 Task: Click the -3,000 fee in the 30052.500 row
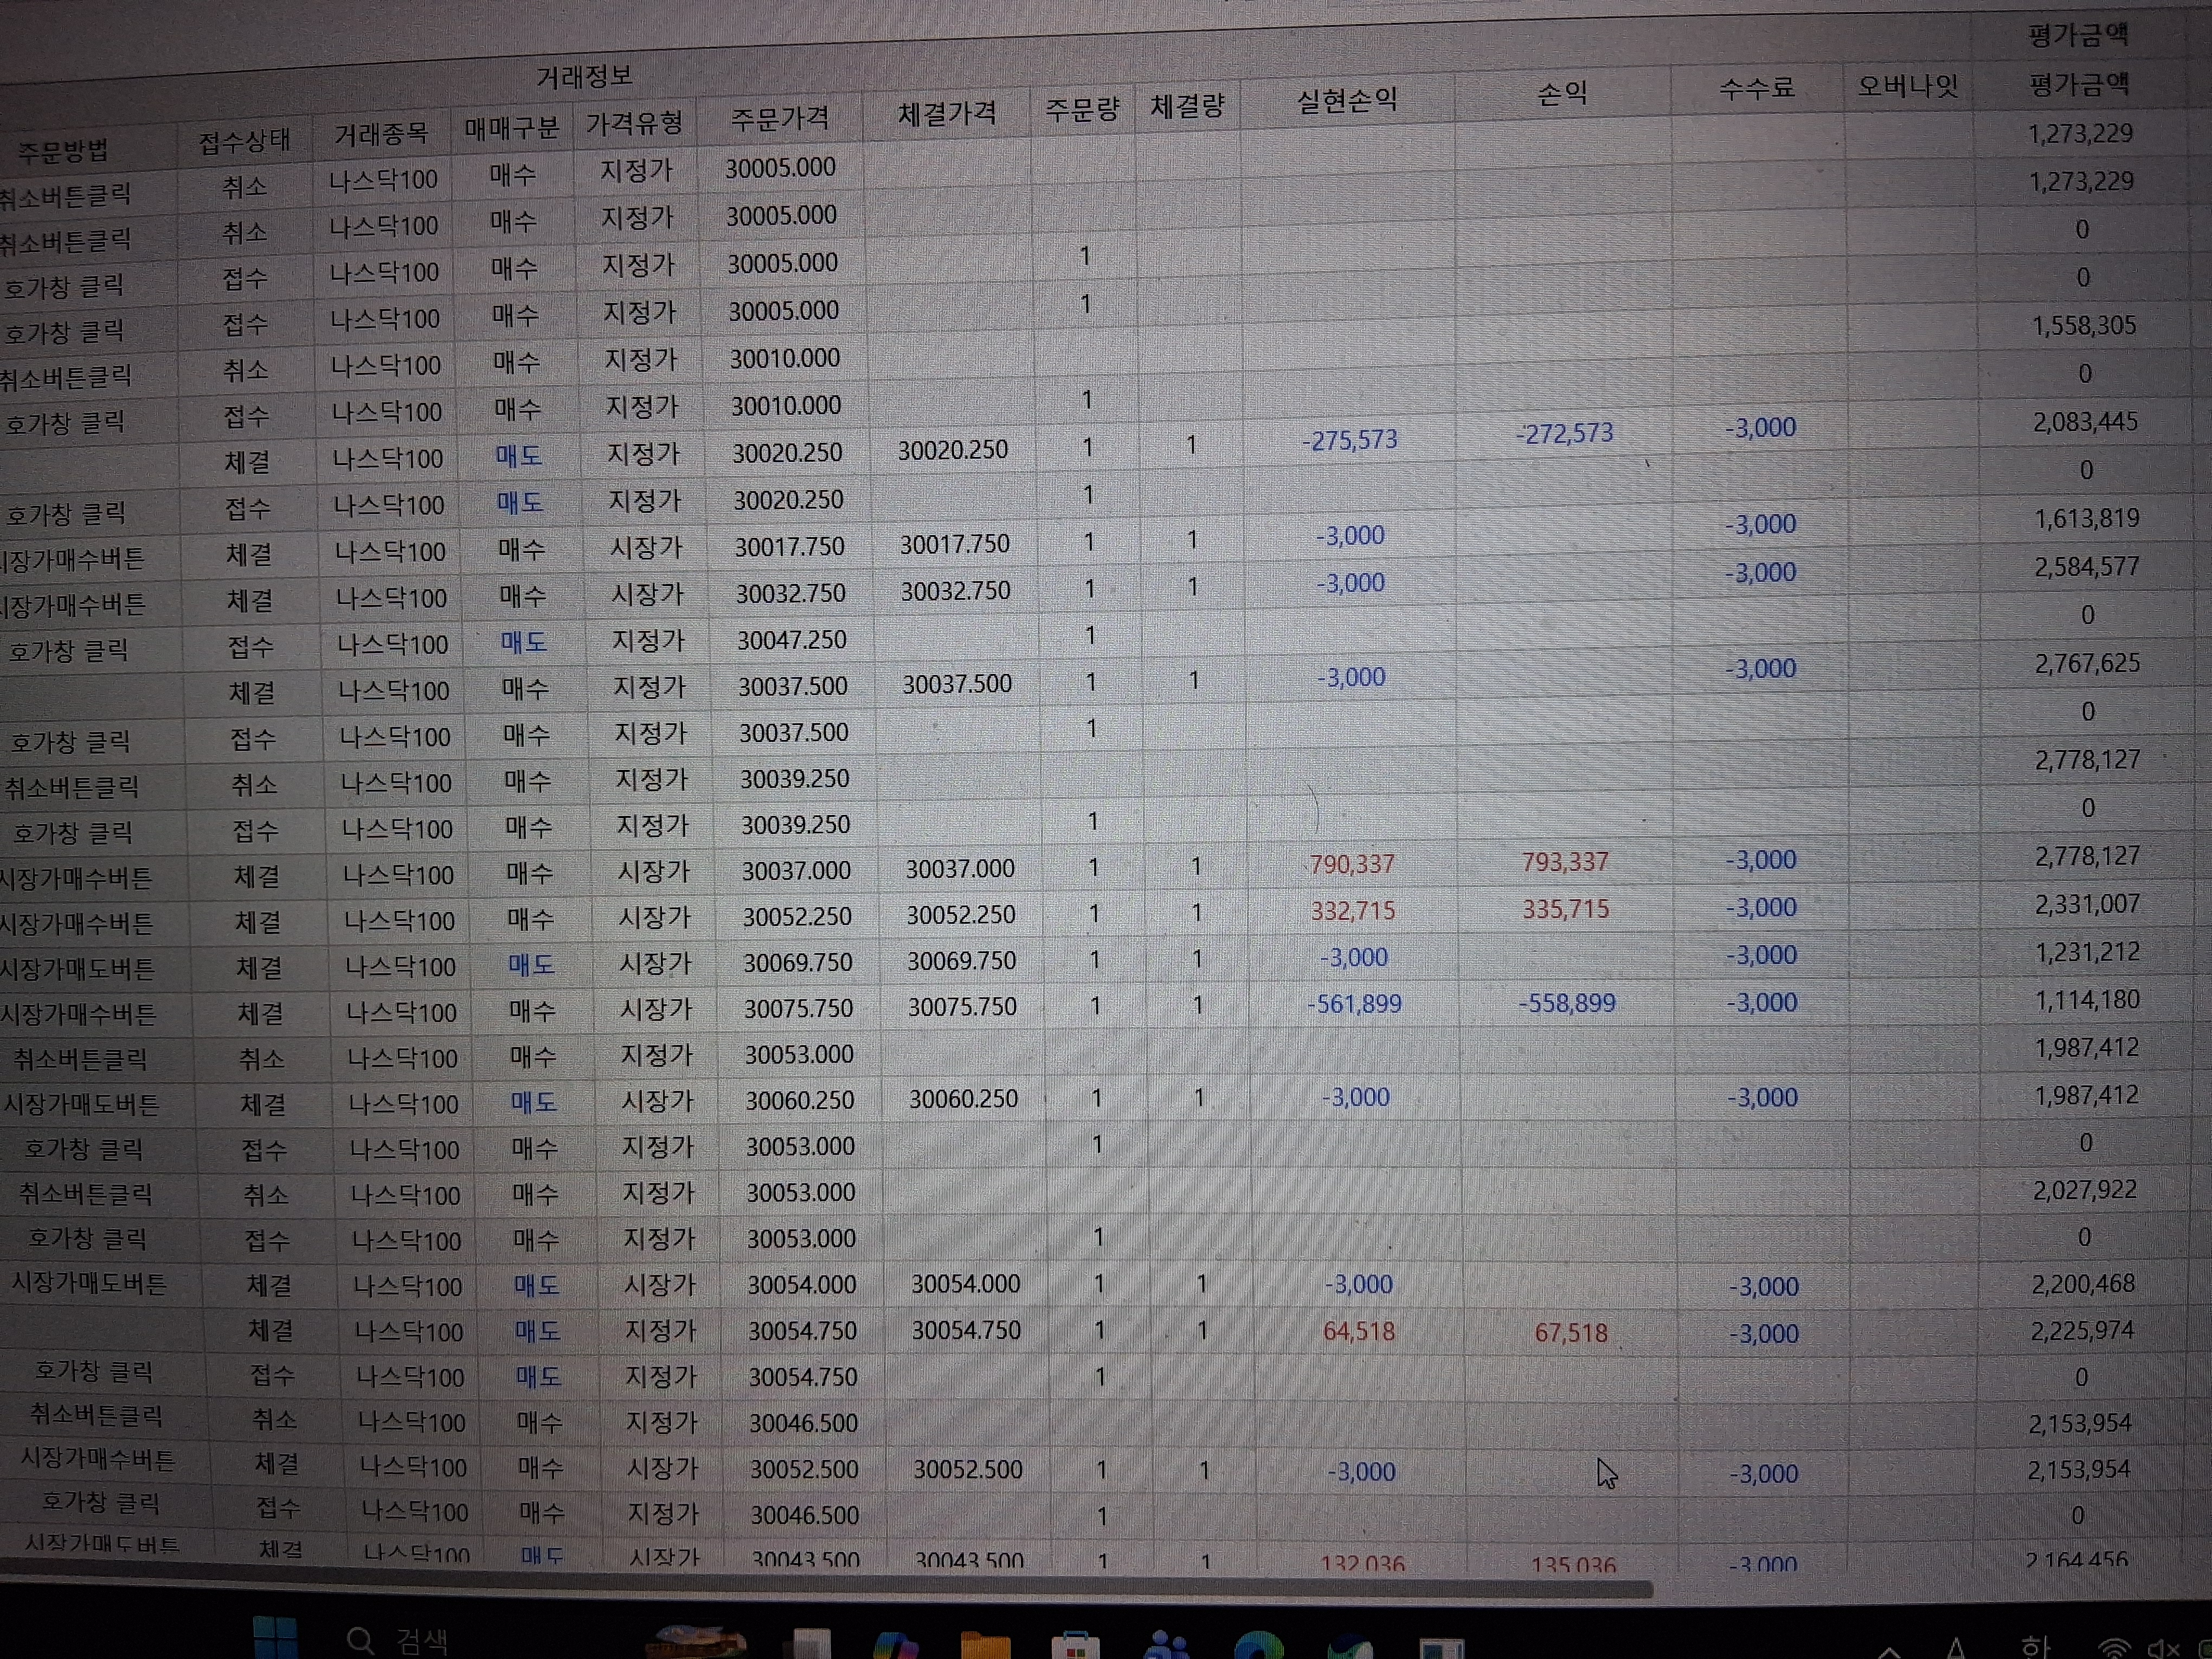pyautogui.click(x=1764, y=1474)
